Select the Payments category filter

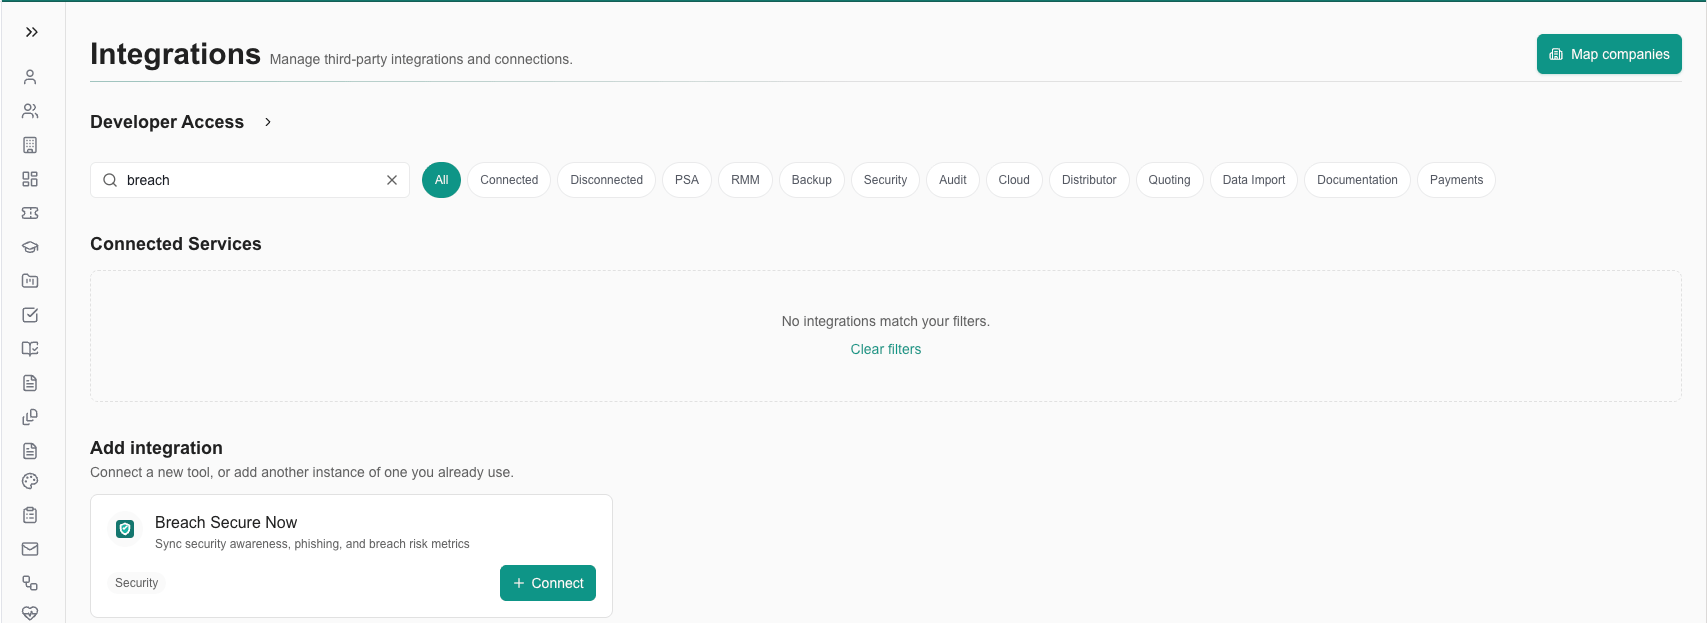tap(1456, 180)
